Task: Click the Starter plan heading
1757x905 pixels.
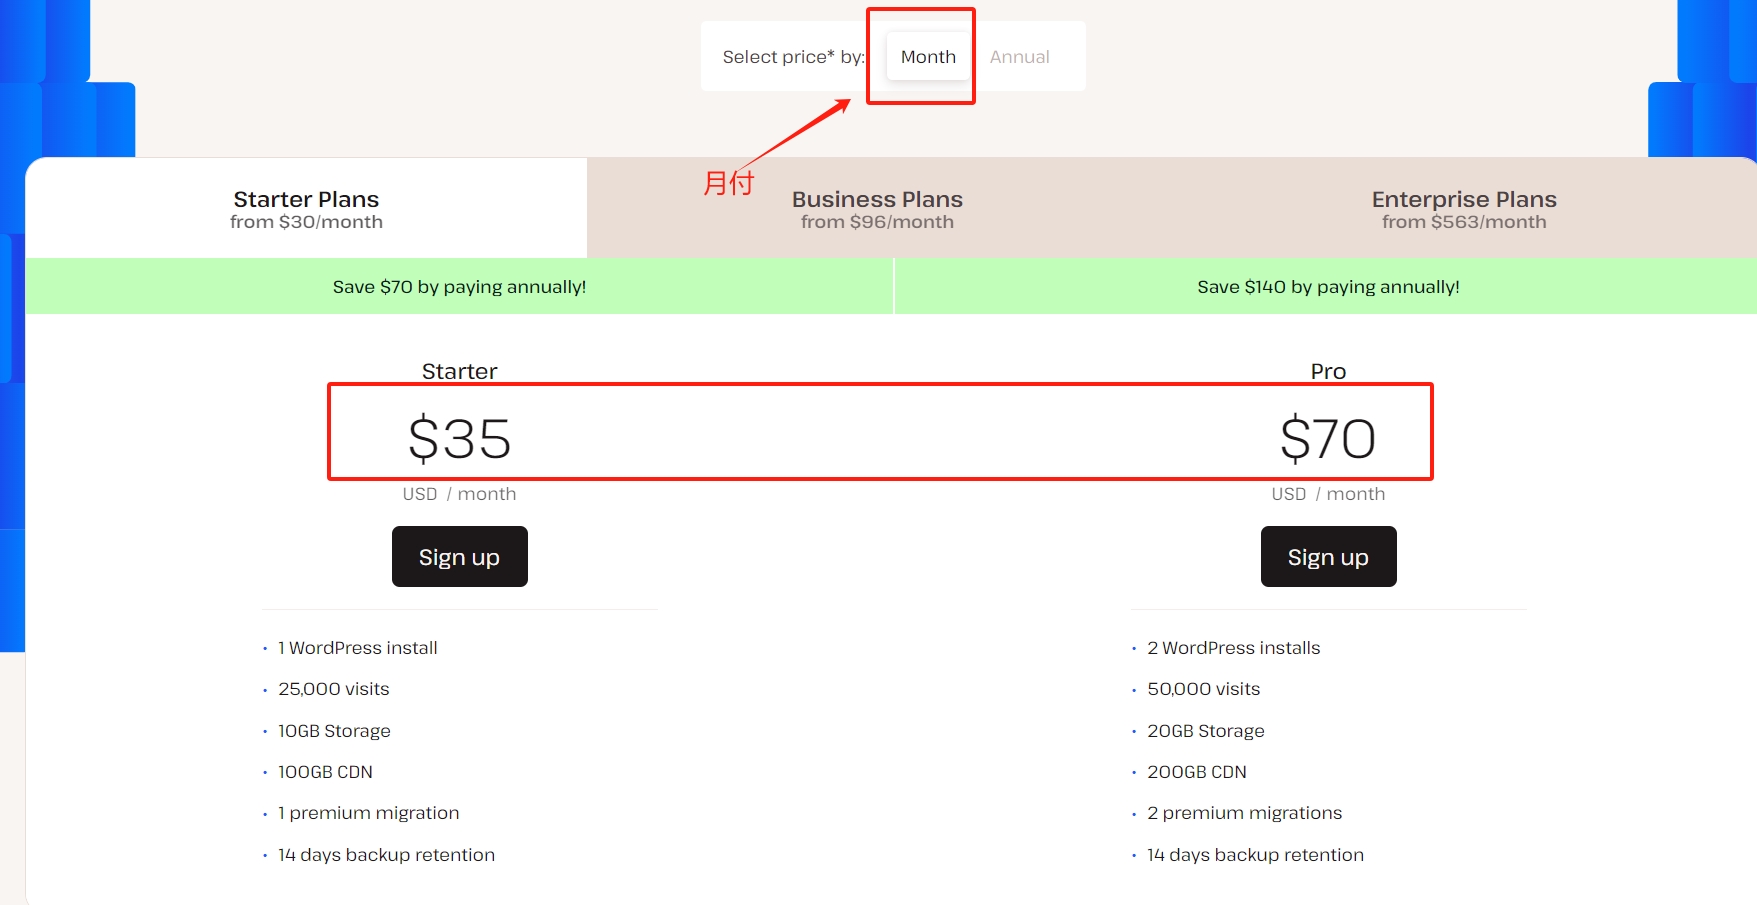Action: coord(459,371)
